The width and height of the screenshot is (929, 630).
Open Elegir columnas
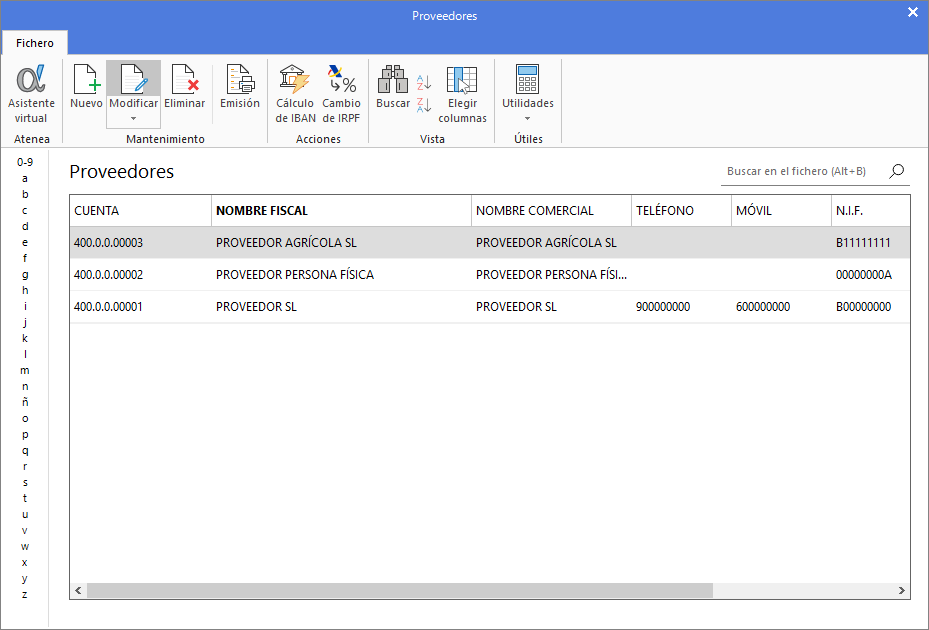[x=462, y=93]
